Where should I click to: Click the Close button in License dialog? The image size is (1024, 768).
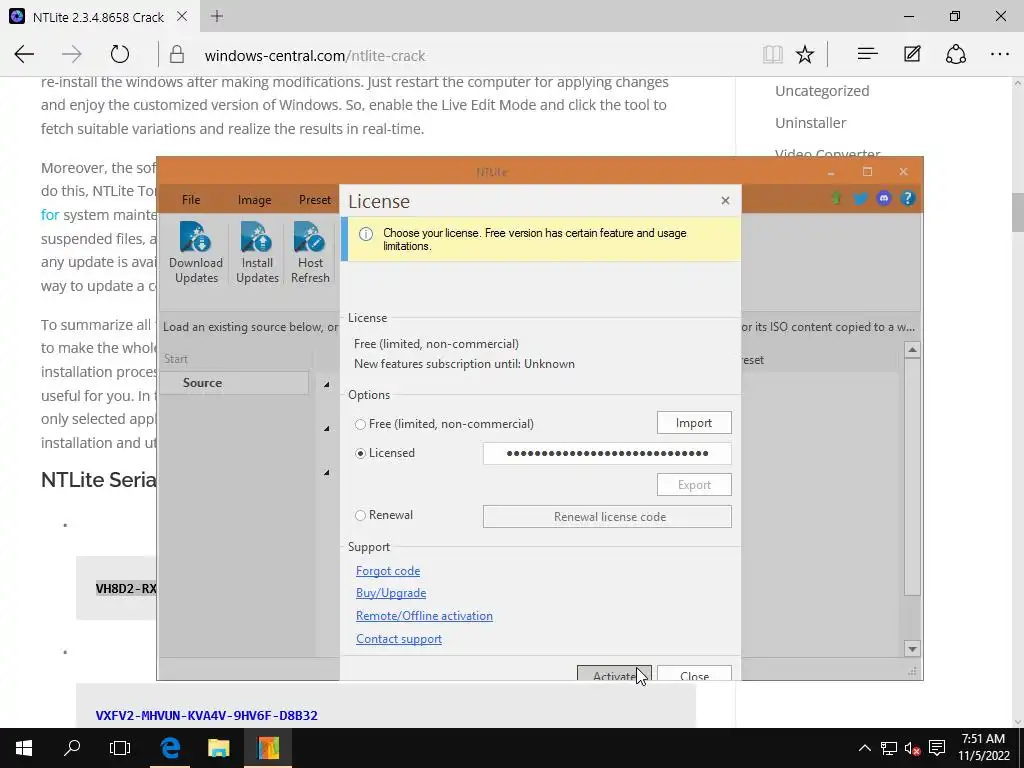[694, 673]
